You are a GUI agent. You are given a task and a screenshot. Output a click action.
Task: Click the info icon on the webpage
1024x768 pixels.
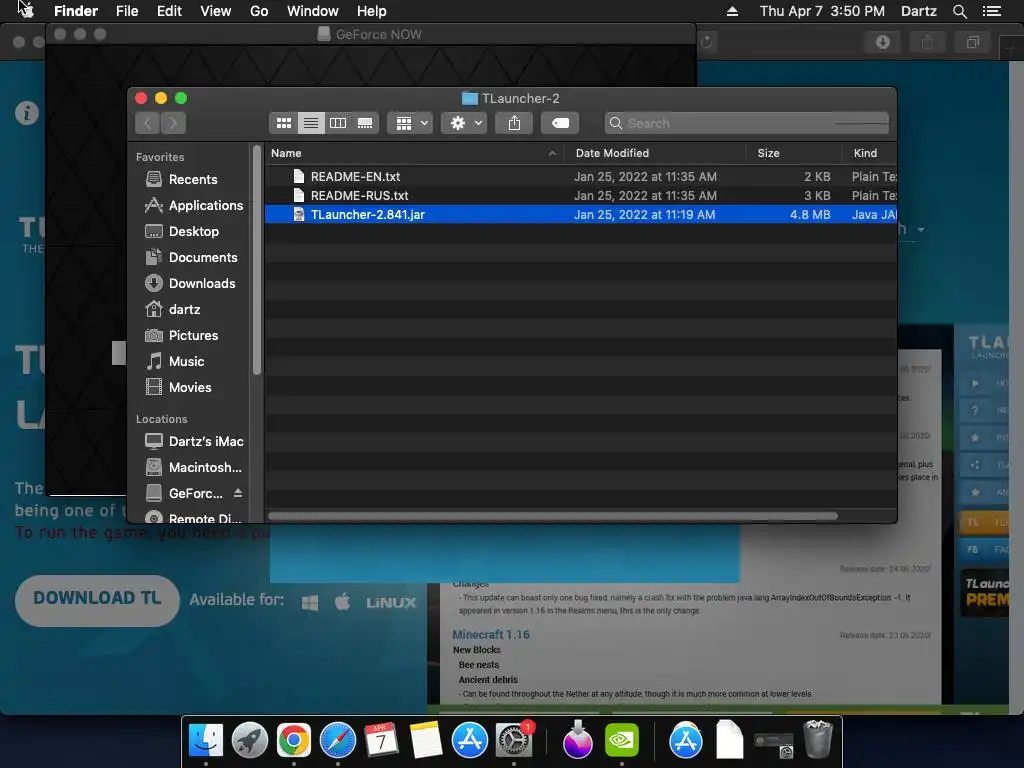coord(27,113)
